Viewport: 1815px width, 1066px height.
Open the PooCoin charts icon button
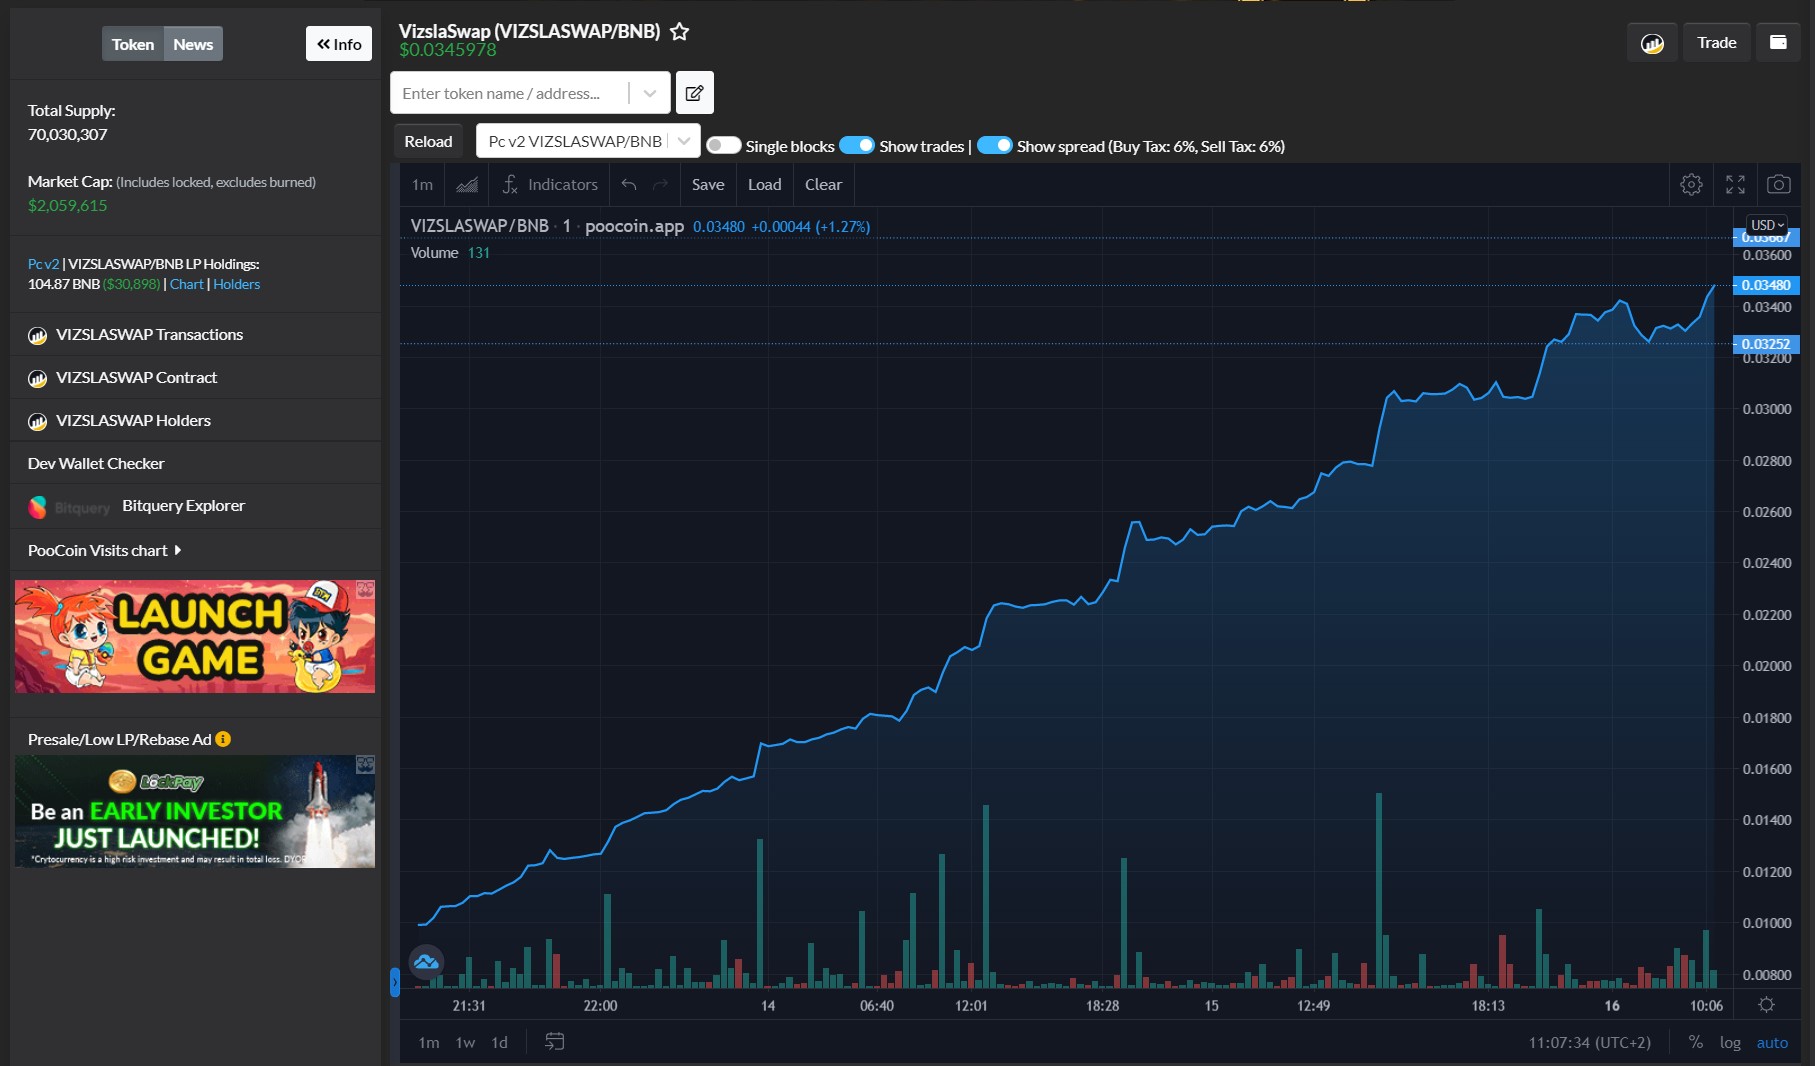1652,43
